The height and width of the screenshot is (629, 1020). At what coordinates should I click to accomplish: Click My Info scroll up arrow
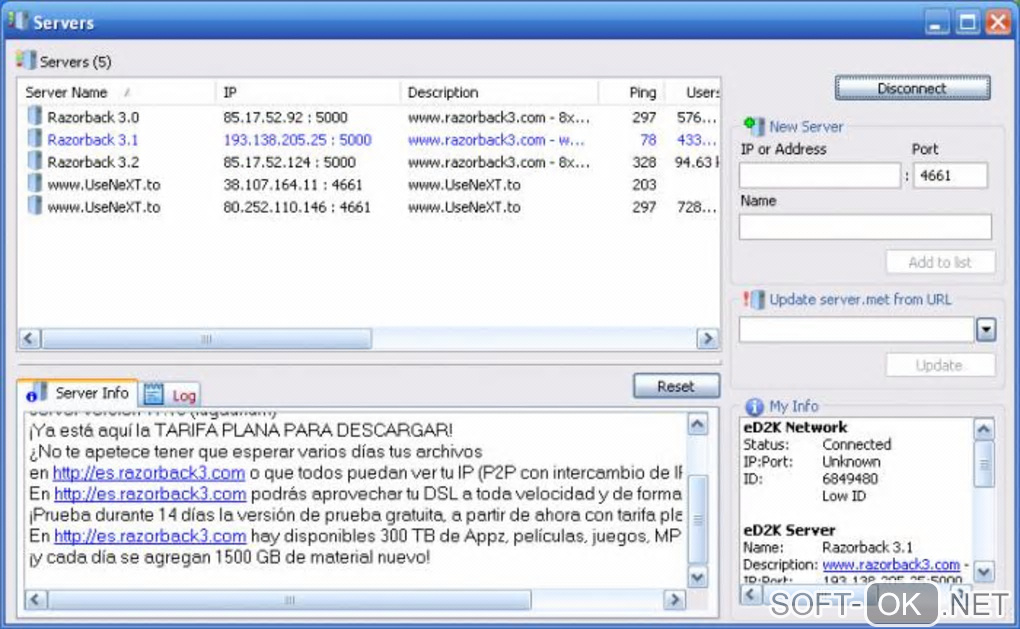[x=984, y=429]
